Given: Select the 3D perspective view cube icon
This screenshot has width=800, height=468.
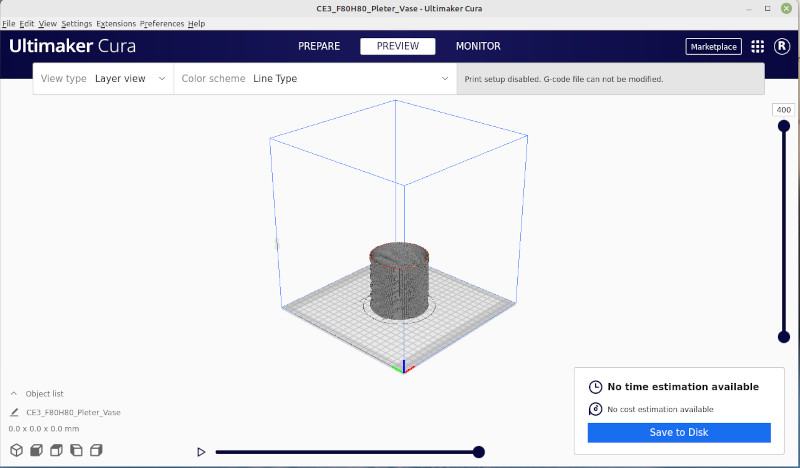Looking at the screenshot, I should pos(16,451).
